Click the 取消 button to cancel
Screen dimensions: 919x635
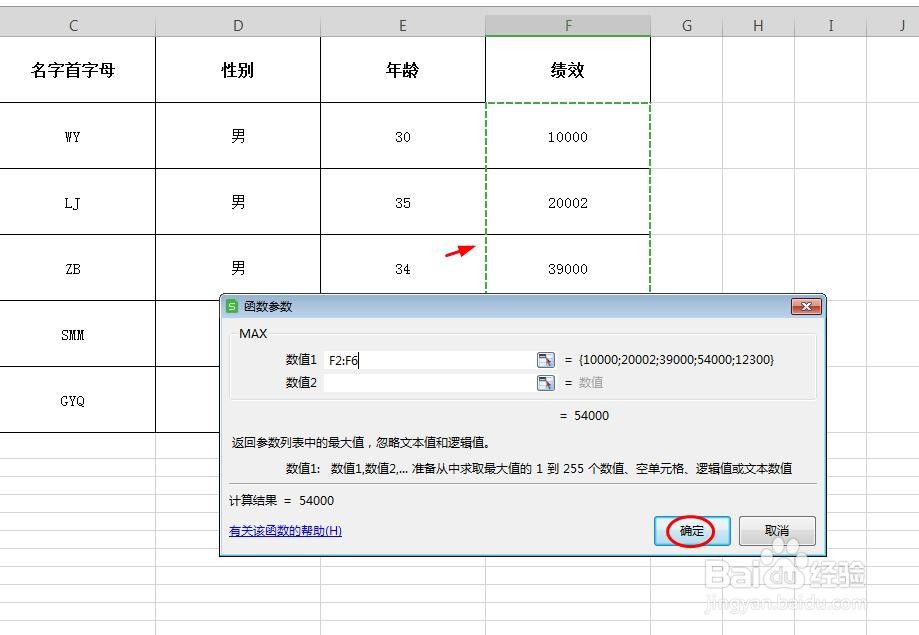pos(778,531)
